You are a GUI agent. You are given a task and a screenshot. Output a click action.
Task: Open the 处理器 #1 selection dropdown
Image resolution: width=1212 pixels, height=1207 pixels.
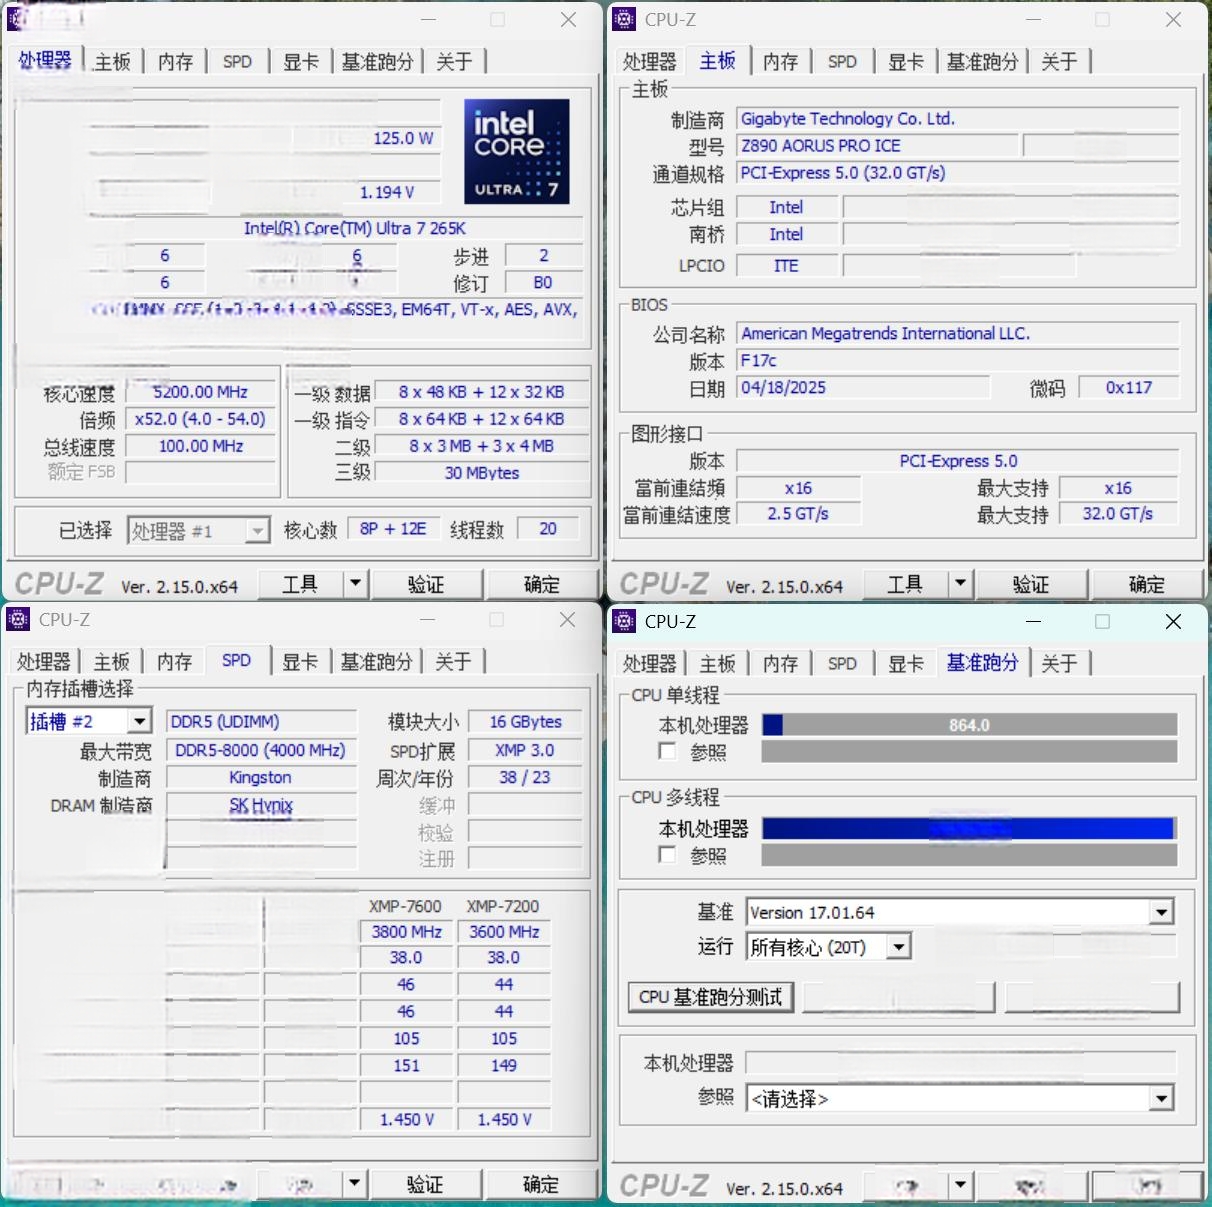[258, 530]
